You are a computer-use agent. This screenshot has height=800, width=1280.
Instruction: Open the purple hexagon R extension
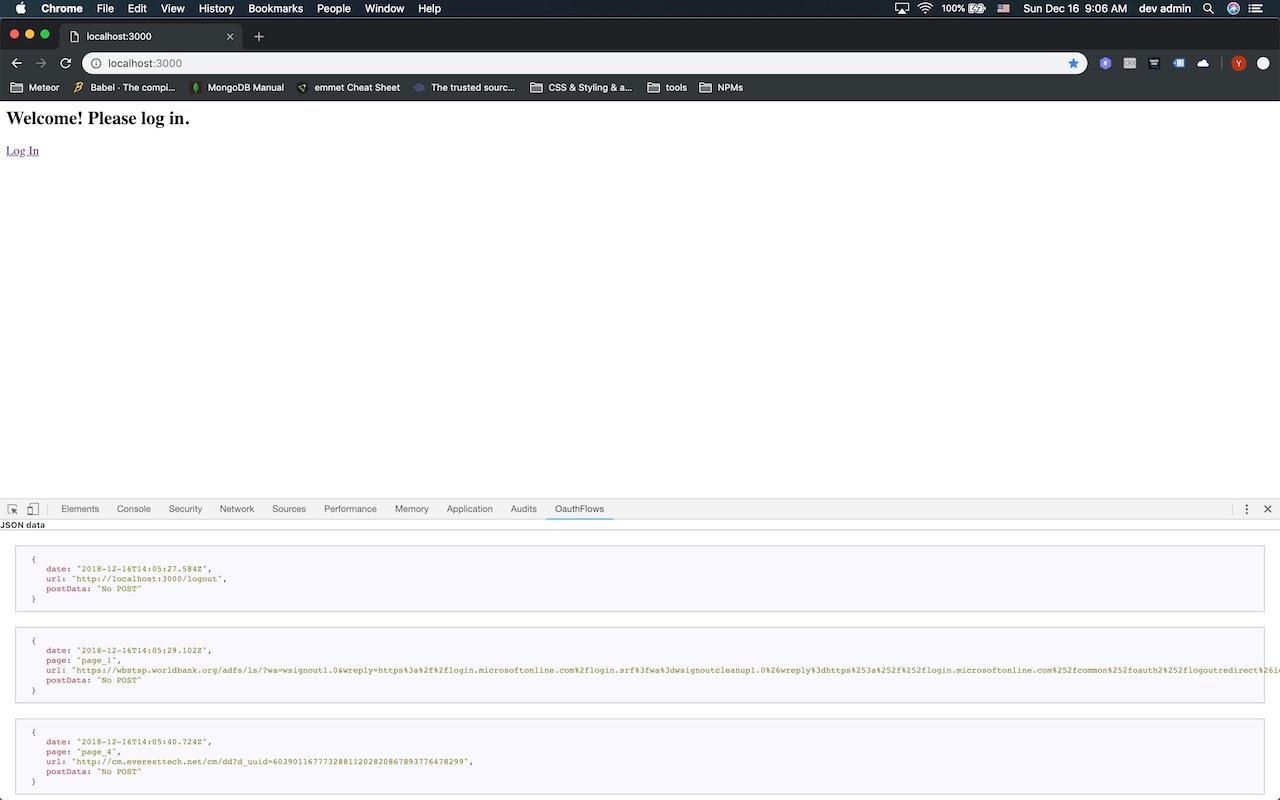(x=1105, y=63)
